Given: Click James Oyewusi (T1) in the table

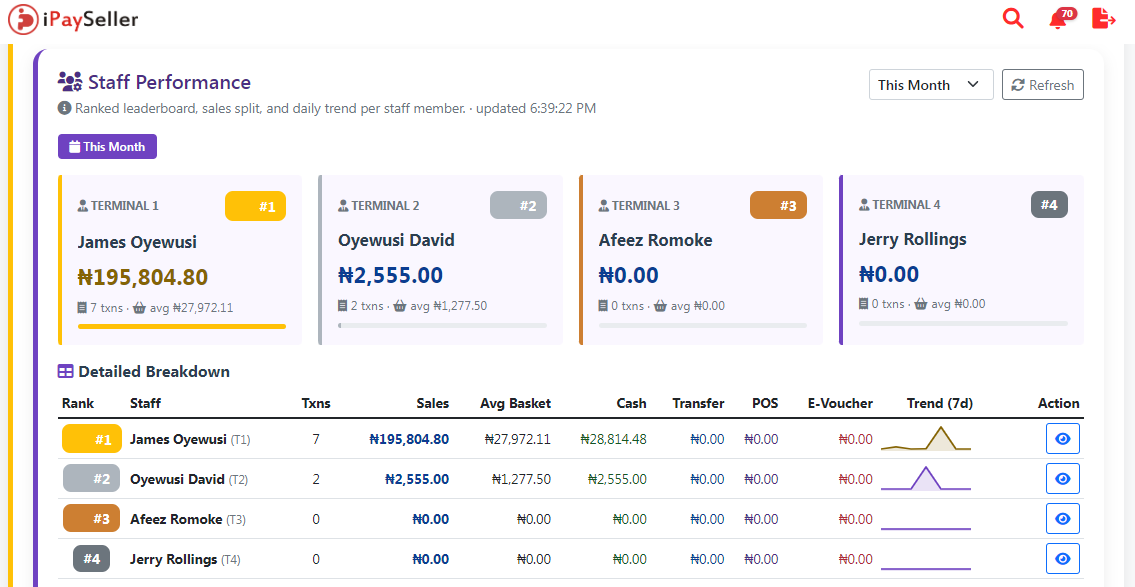Looking at the screenshot, I should [x=190, y=439].
